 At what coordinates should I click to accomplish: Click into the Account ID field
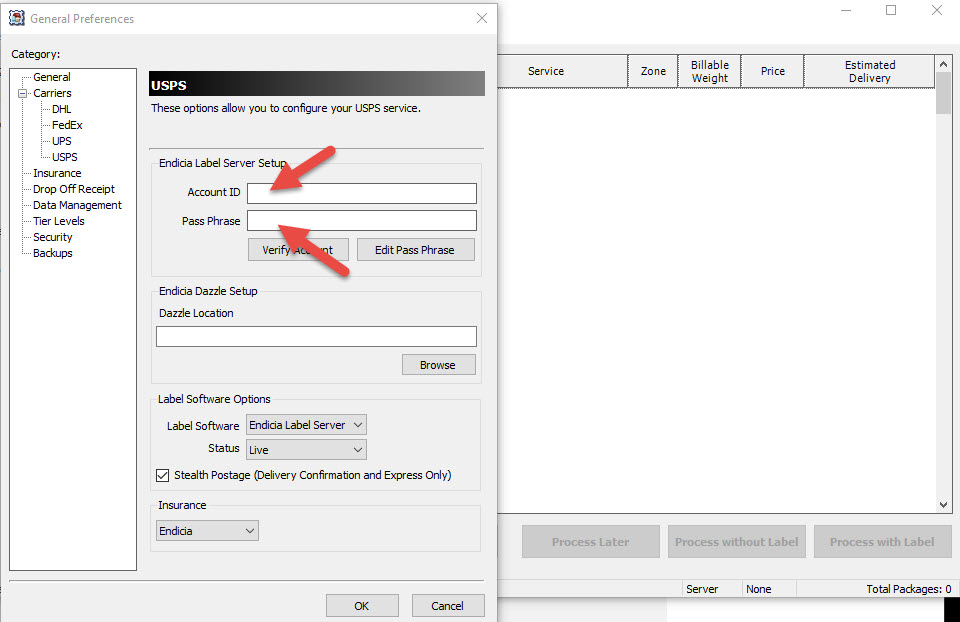point(362,193)
